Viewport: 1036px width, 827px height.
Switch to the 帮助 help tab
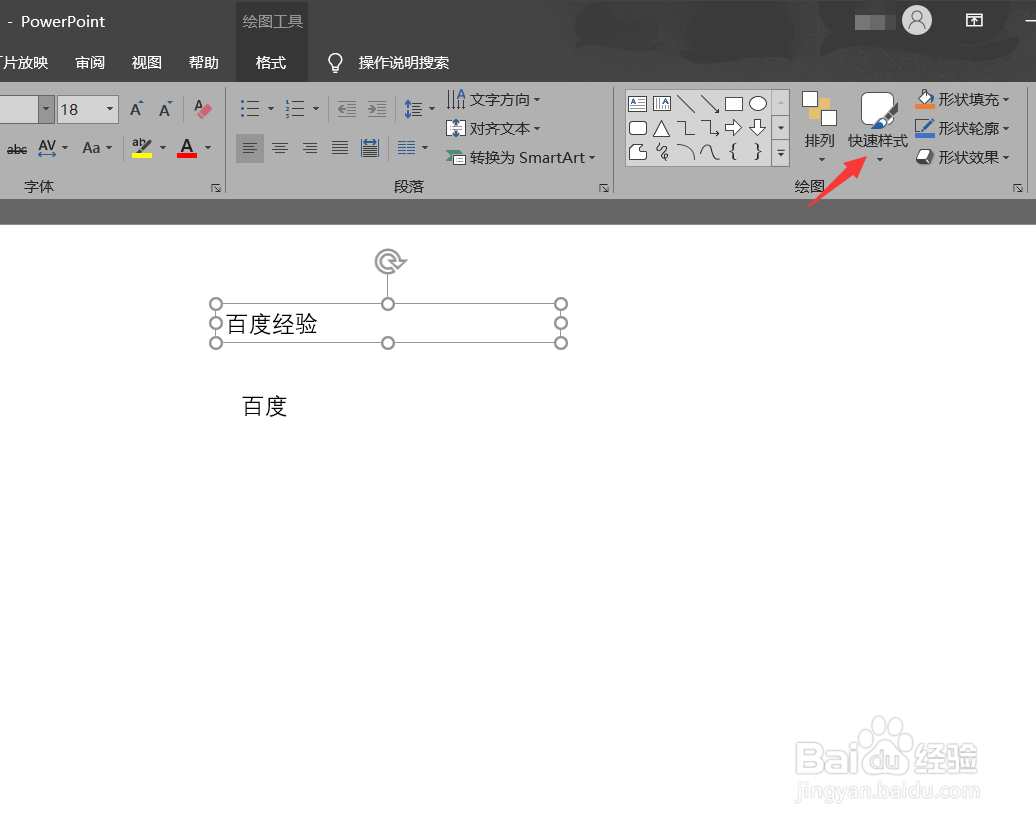click(x=204, y=63)
